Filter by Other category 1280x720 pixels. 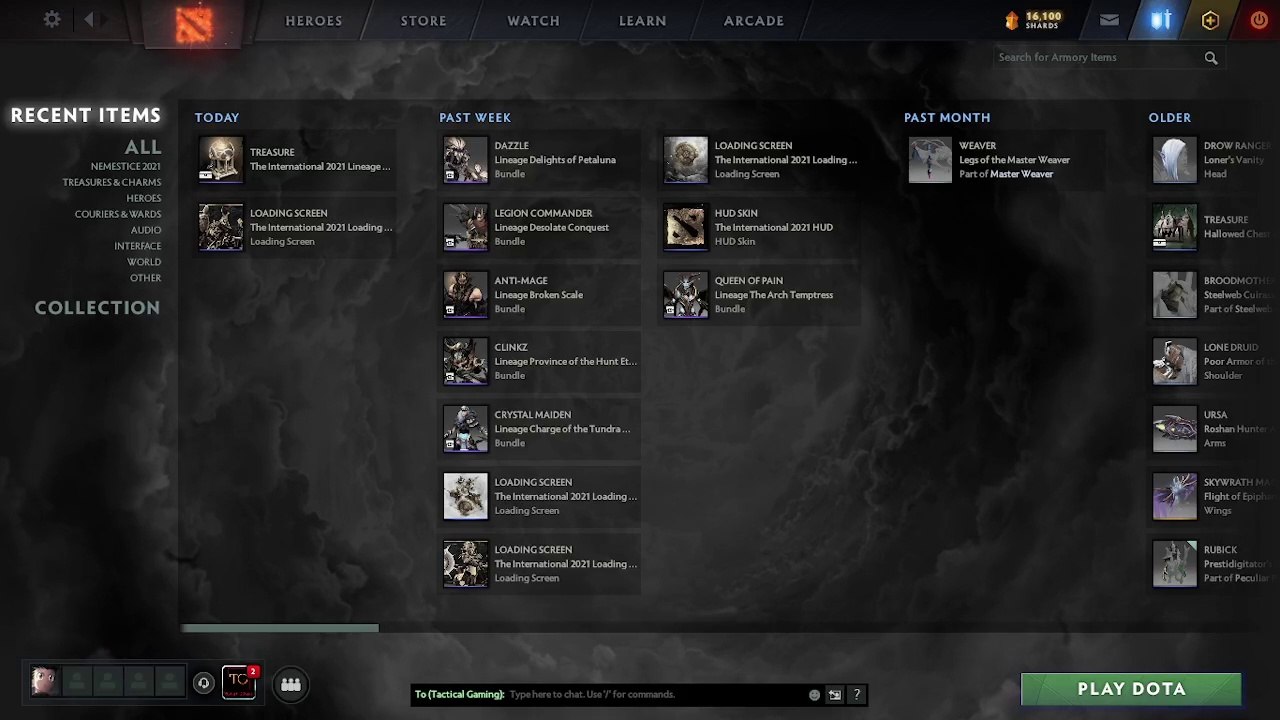pyautogui.click(x=146, y=279)
